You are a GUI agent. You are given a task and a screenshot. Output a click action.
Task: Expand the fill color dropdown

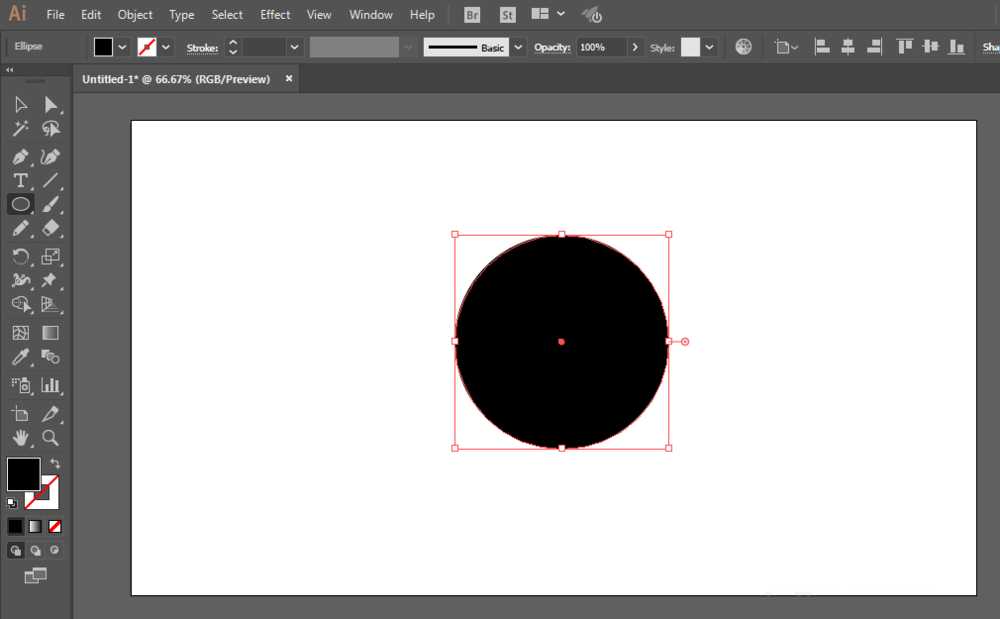click(x=123, y=47)
